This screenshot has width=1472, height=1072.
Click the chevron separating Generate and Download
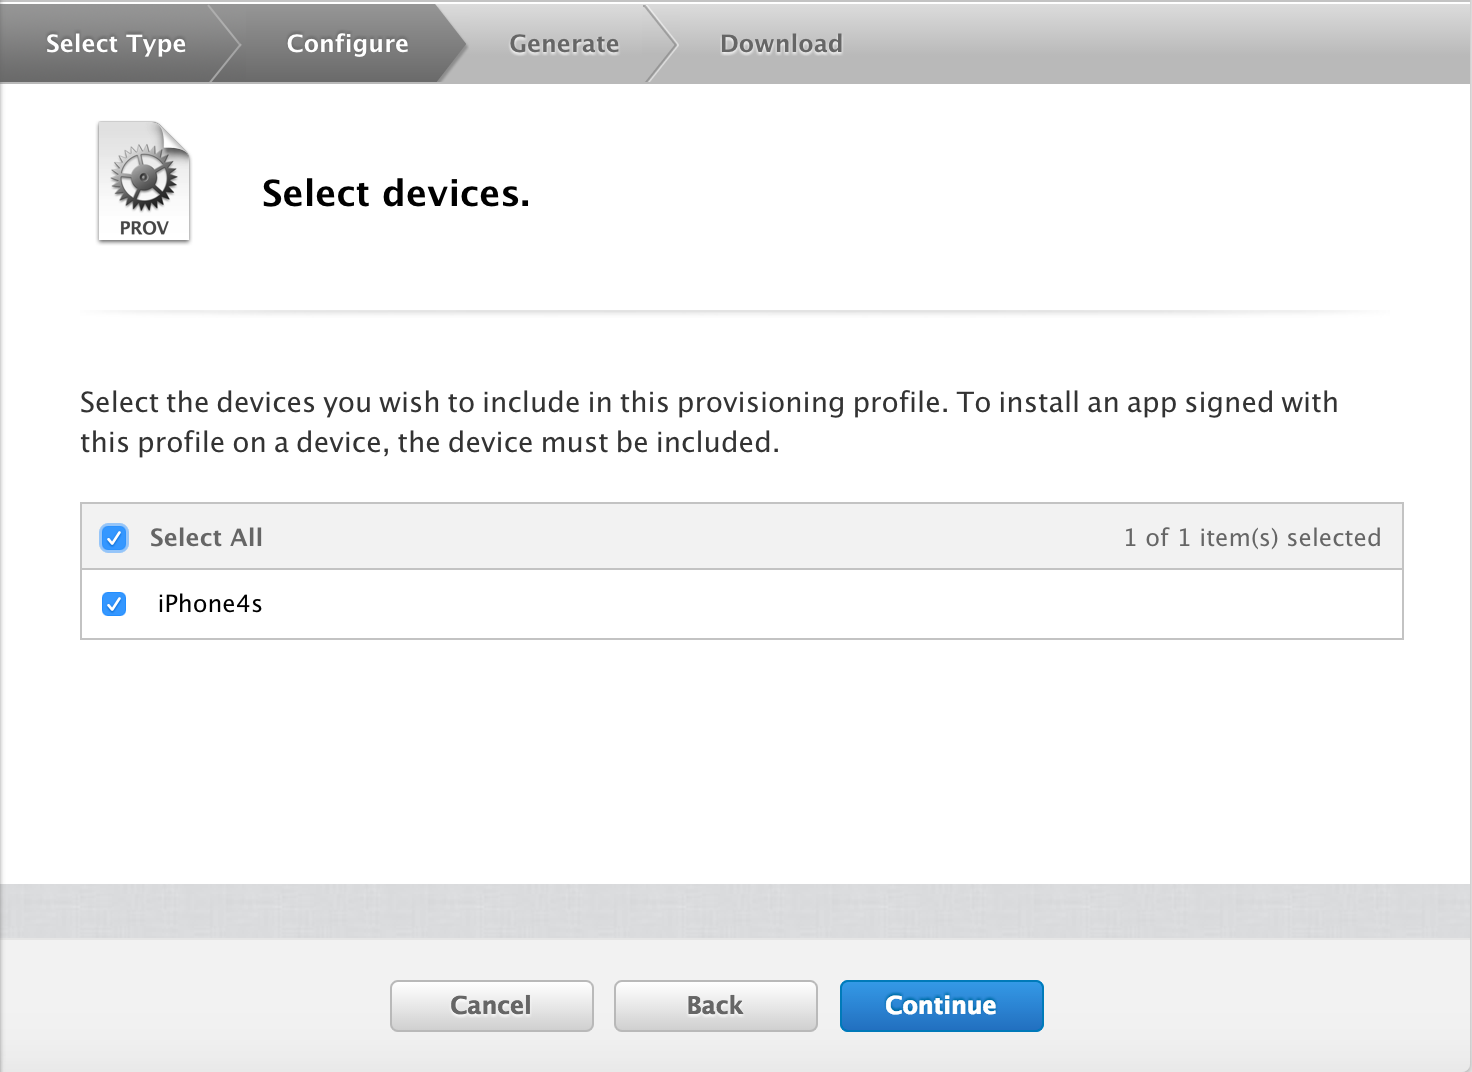tap(662, 43)
